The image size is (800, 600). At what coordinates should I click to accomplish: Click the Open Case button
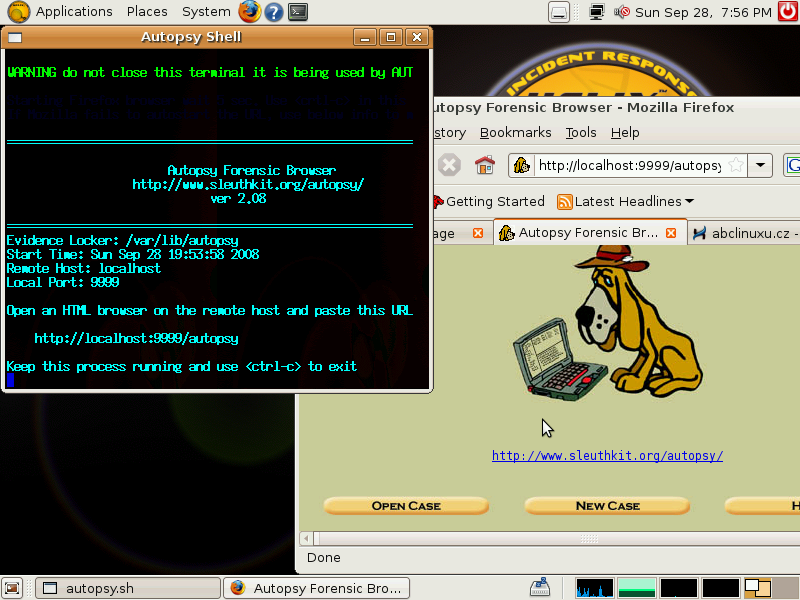click(406, 506)
